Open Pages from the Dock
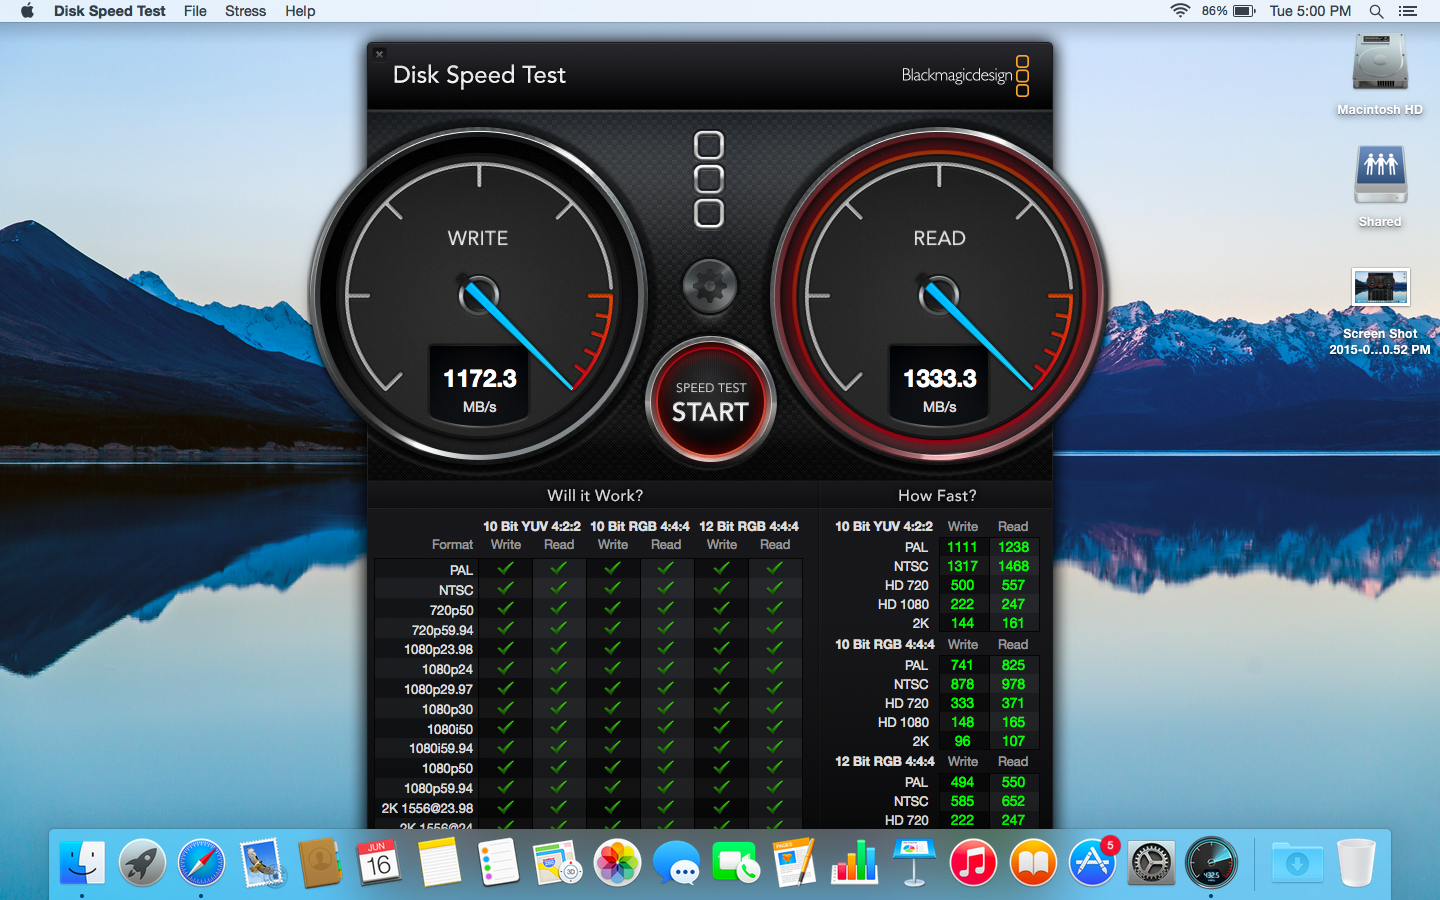The height and width of the screenshot is (900, 1440). (x=795, y=862)
